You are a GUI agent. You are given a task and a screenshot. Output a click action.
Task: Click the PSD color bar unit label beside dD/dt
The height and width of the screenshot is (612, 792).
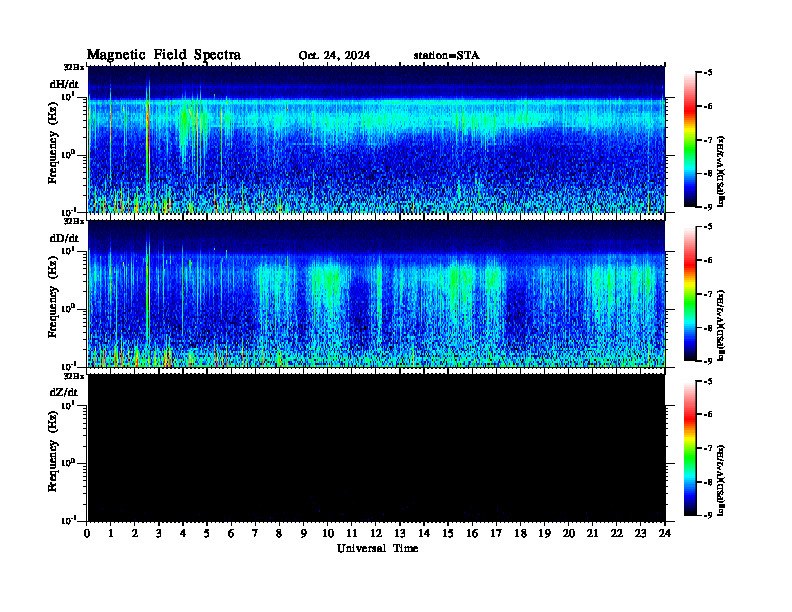pyautogui.click(x=722, y=325)
